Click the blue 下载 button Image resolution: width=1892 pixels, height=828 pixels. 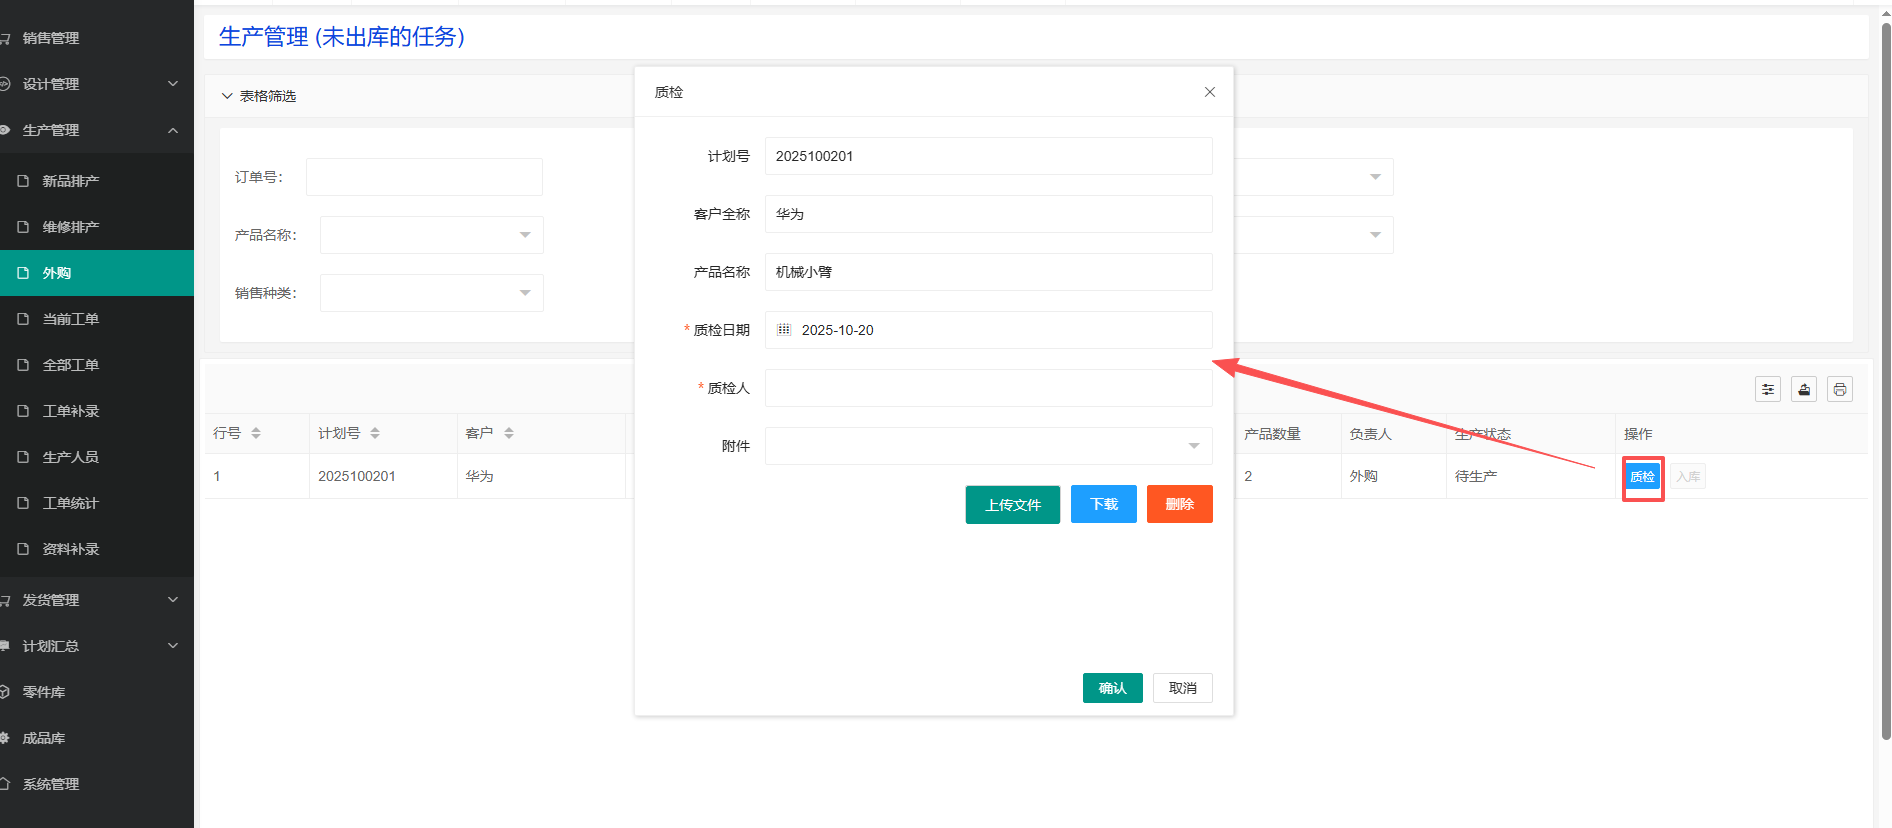click(1104, 504)
